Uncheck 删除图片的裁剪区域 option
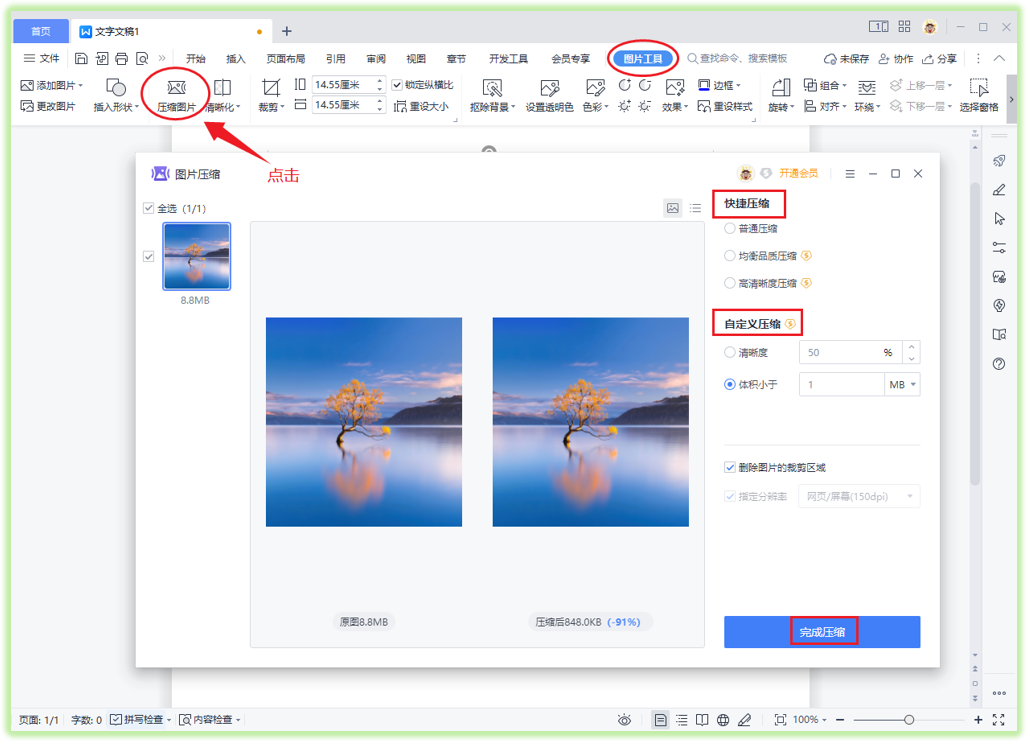Screen dimensions: 1028x742 pos(730,466)
